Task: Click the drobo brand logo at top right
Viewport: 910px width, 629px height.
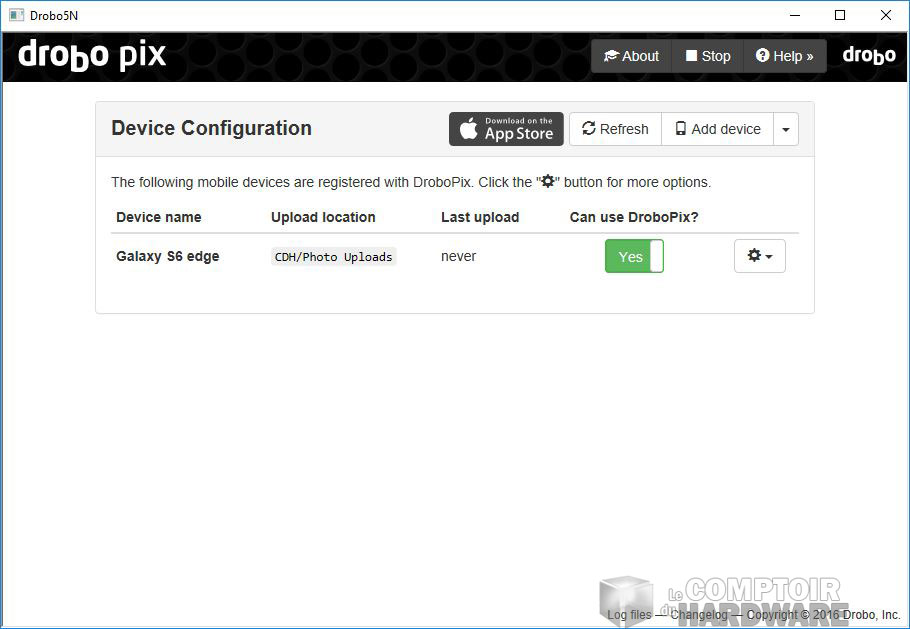Action: tap(868, 56)
